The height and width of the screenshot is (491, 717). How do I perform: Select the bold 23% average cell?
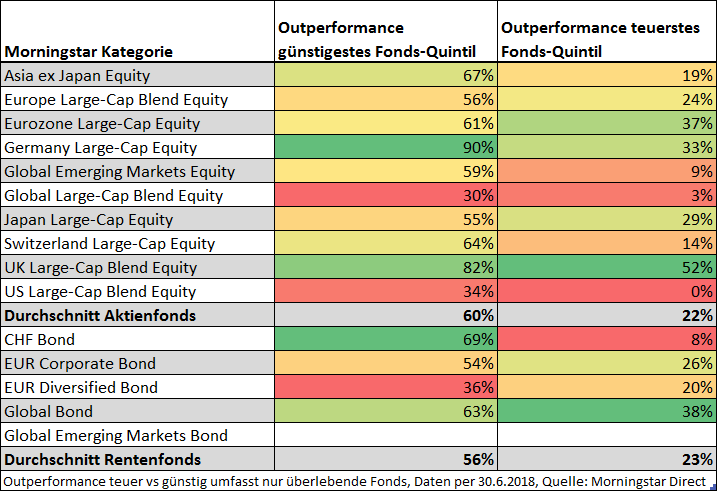(x=607, y=459)
